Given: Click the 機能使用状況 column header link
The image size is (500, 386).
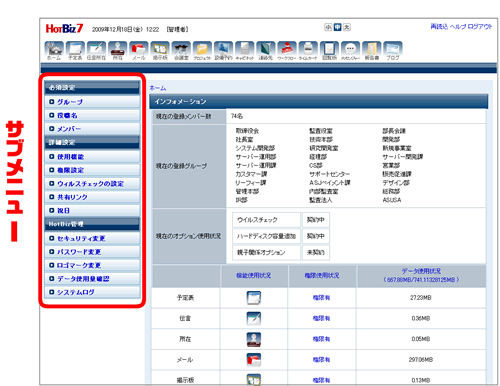Looking at the screenshot, I should (254, 276).
